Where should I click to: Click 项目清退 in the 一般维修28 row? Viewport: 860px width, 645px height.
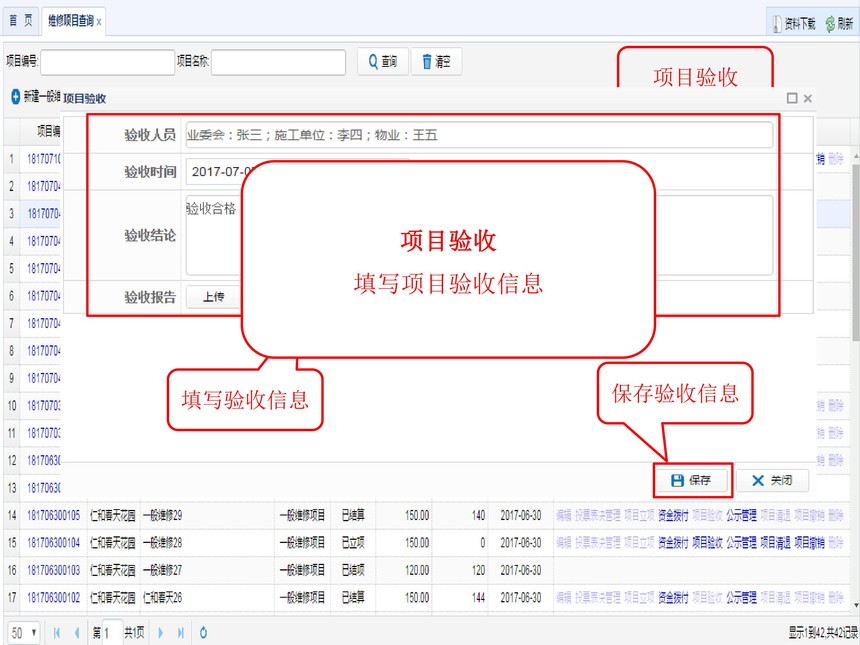pos(775,543)
